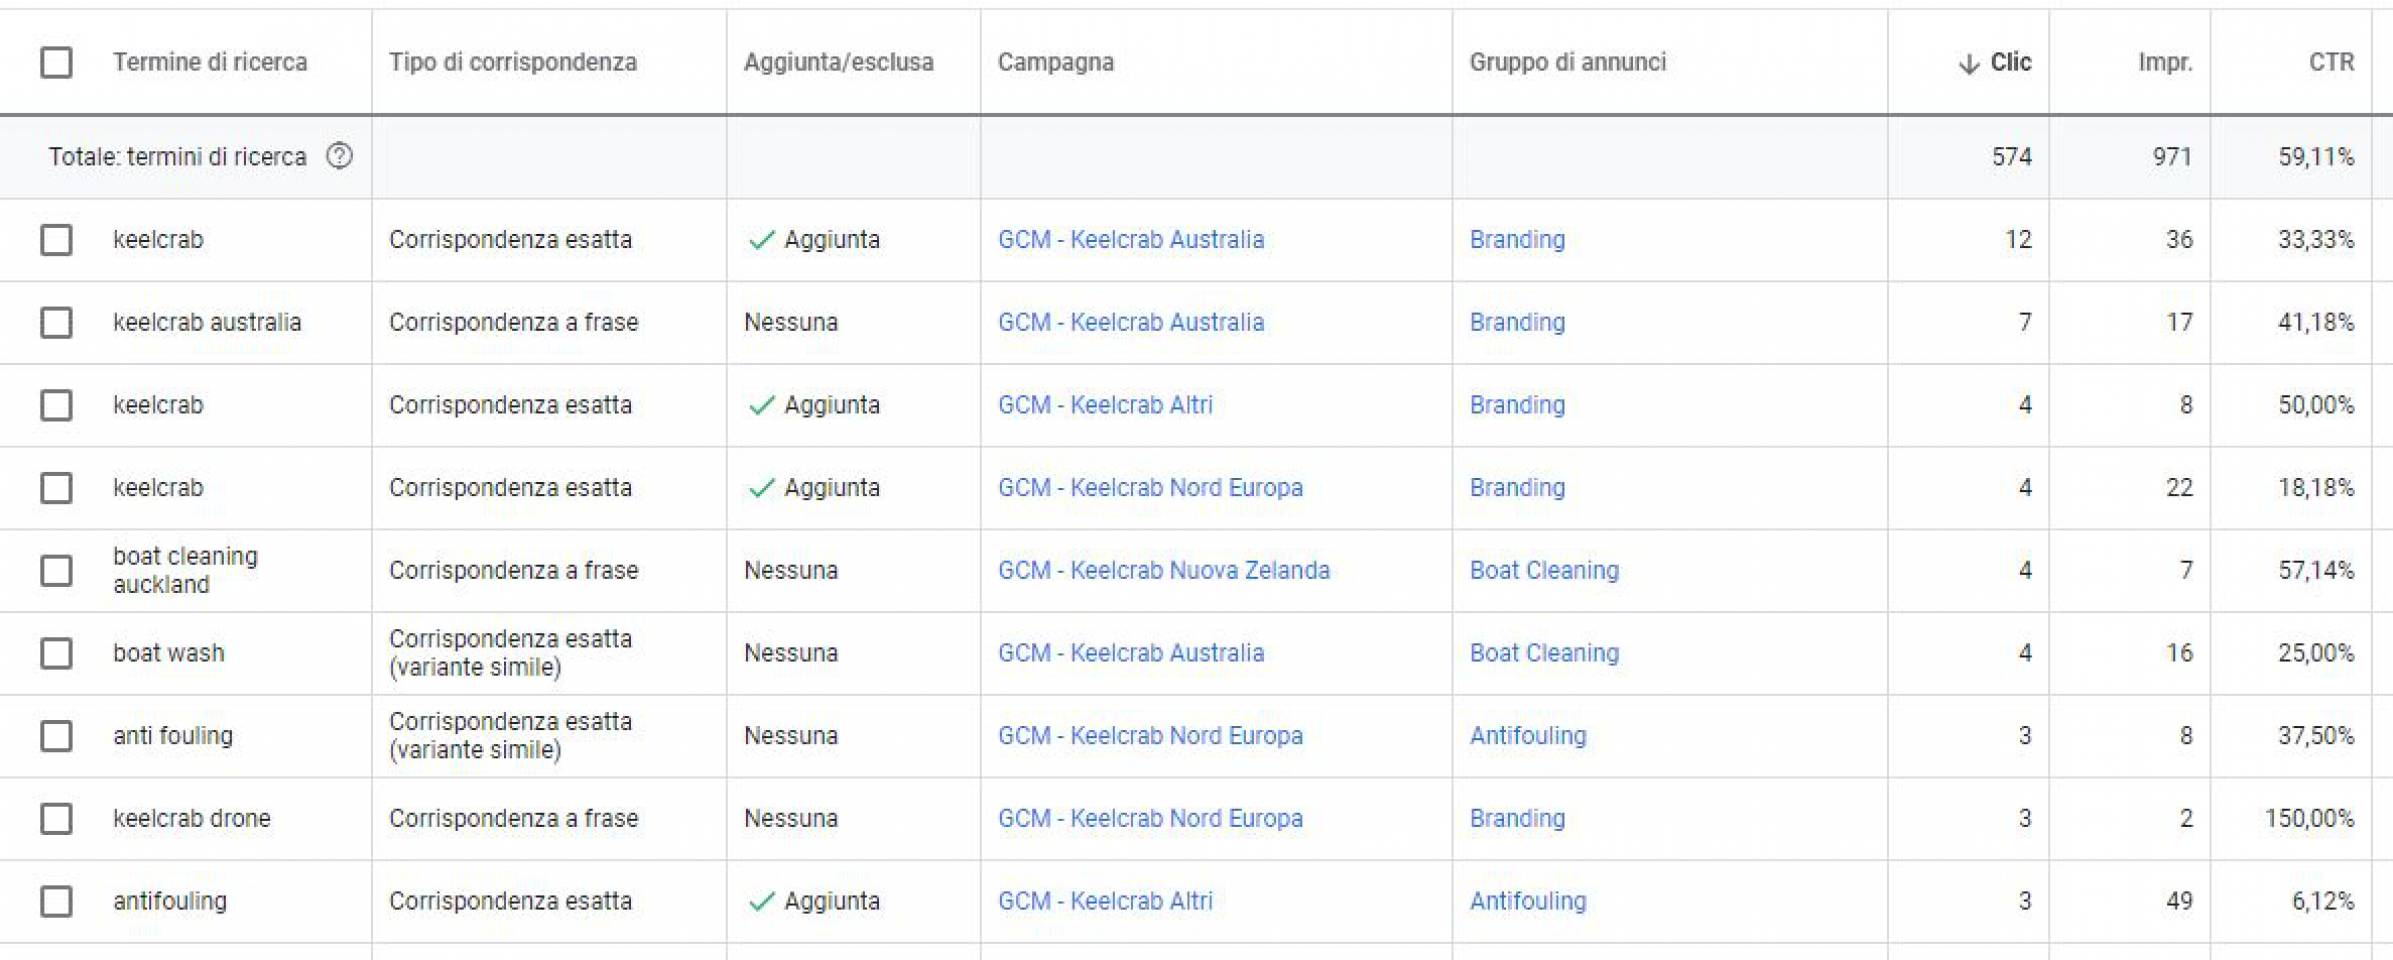Check the anti fouling row checkbox
The height and width of the screenshot is (960, 2393).
click(56, 736)
